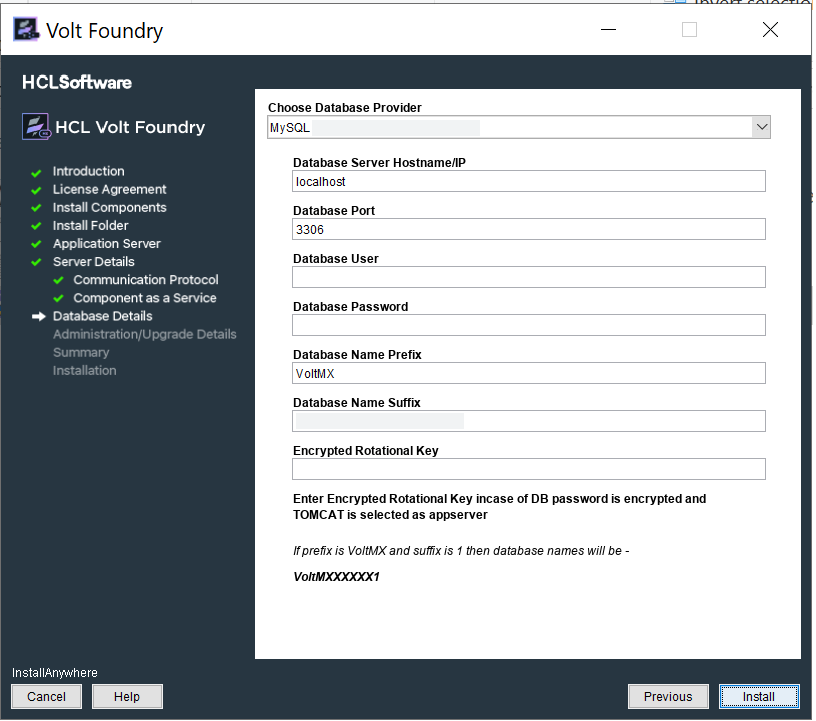Focus the Database Name Prefix field
Viewport: 816px width, 721px height.
click(528, 373)
